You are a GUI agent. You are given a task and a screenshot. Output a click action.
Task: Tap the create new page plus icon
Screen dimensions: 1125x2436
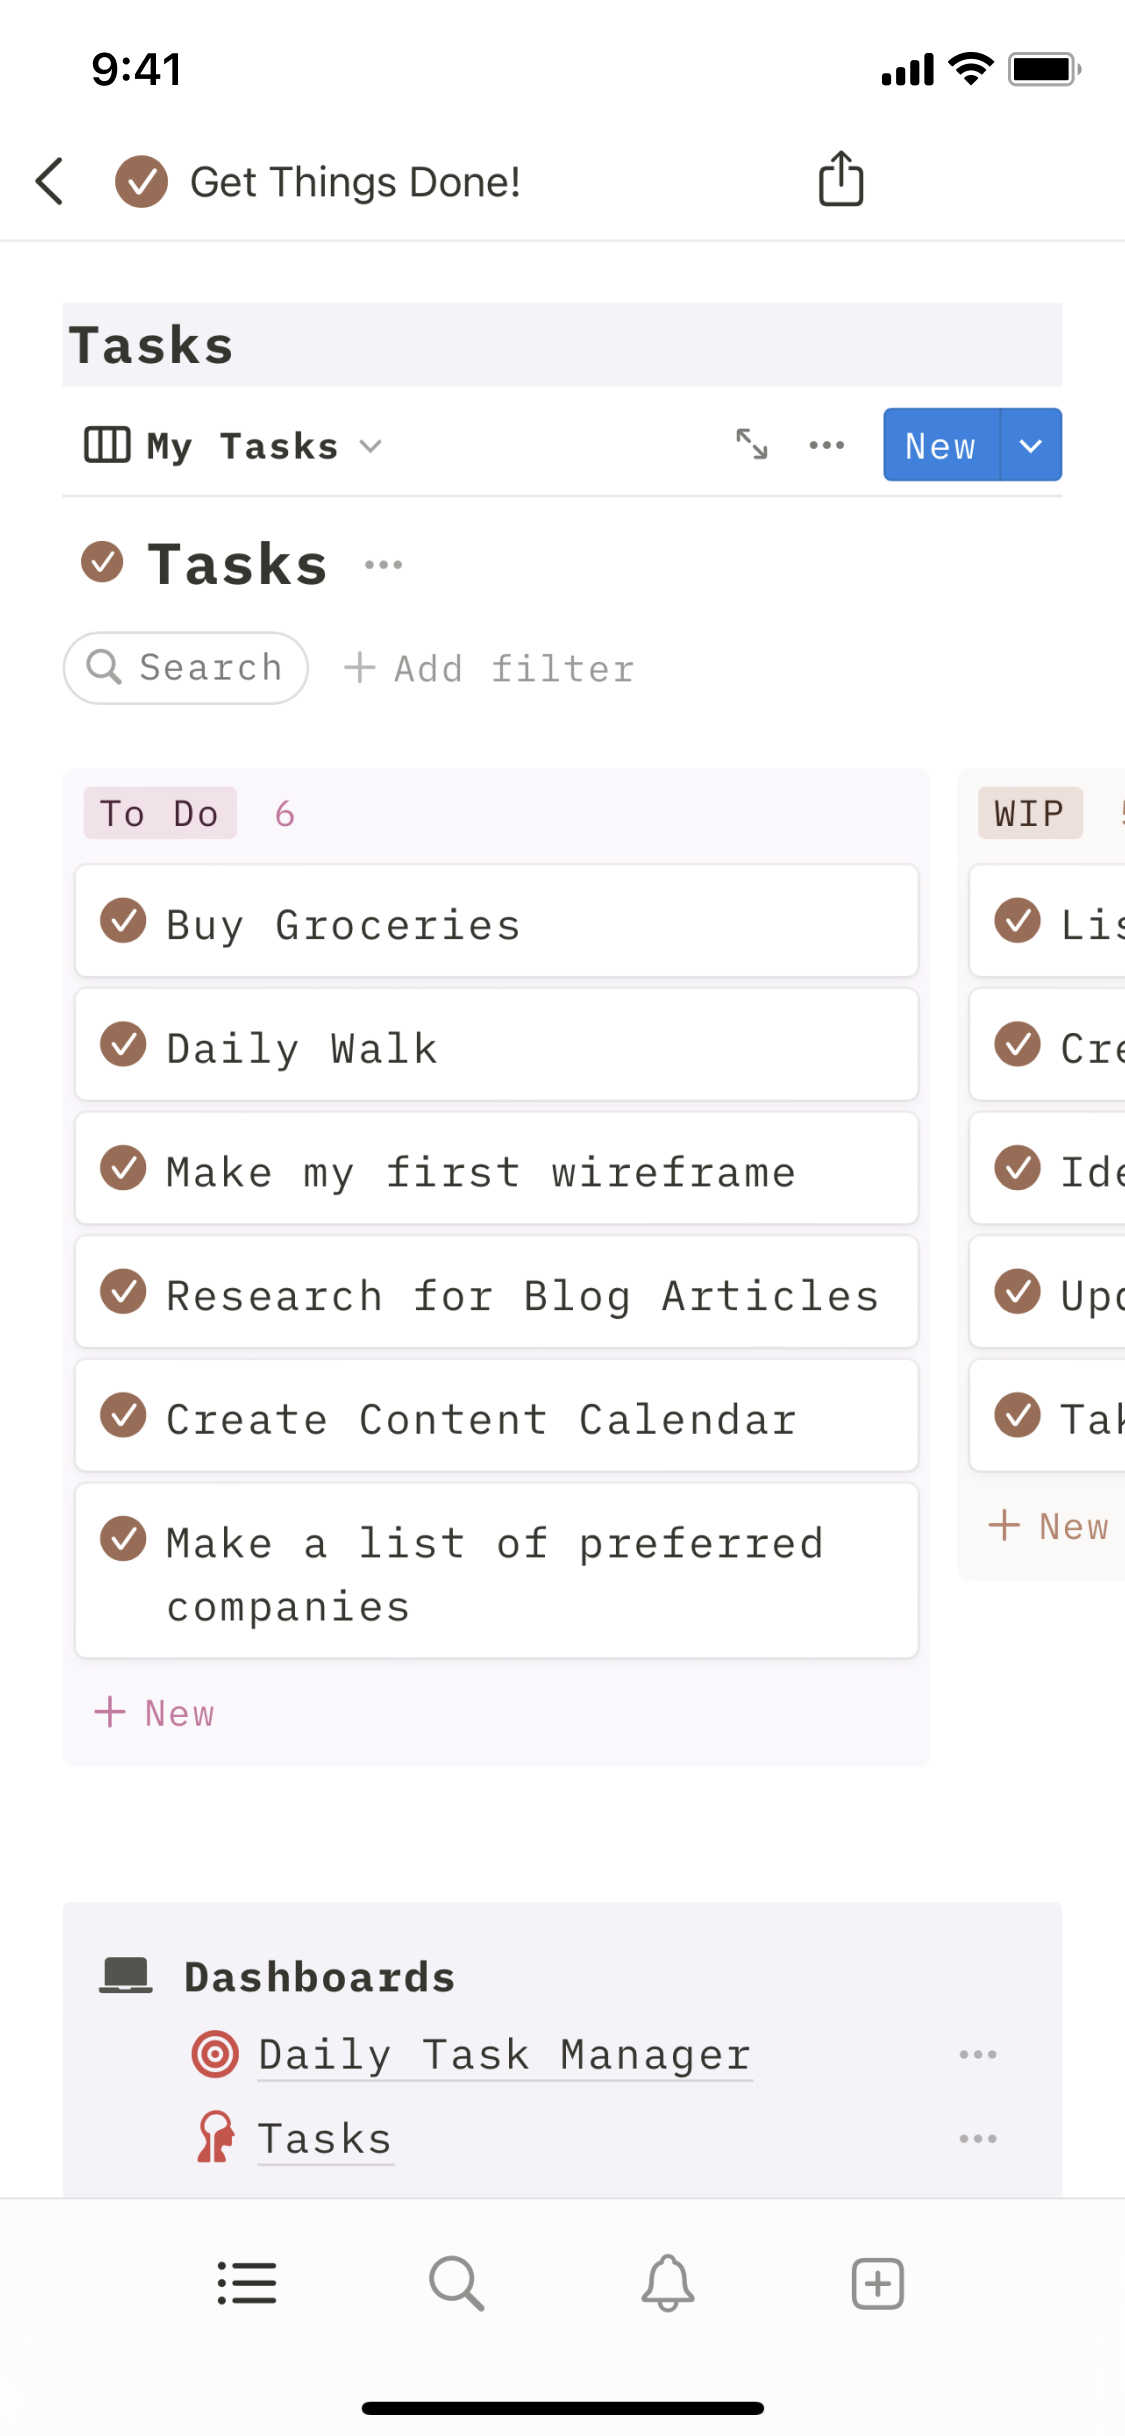coord(877,2283)
